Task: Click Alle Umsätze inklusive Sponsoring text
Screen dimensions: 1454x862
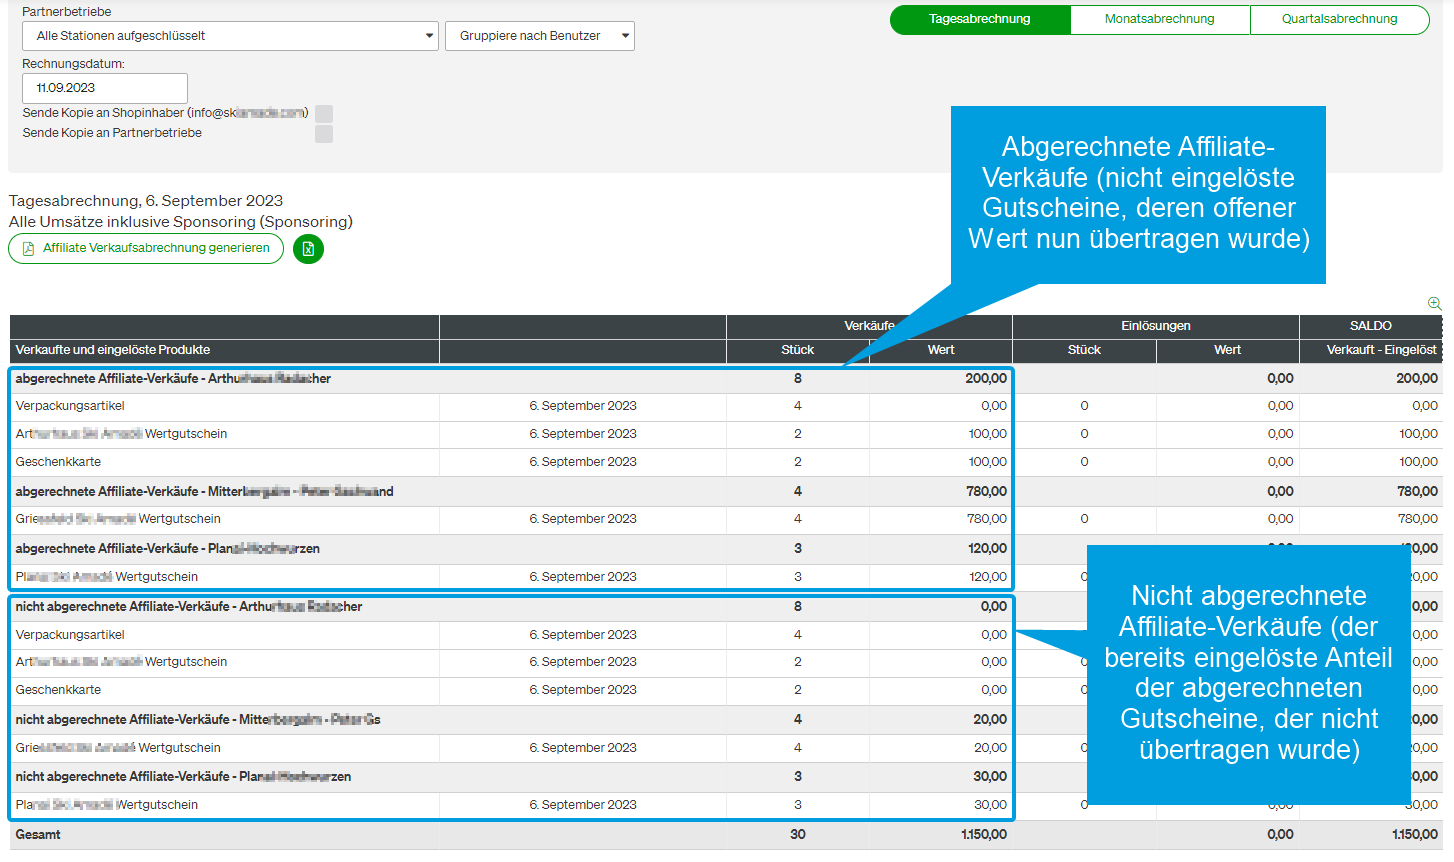Action: (181, 222)
